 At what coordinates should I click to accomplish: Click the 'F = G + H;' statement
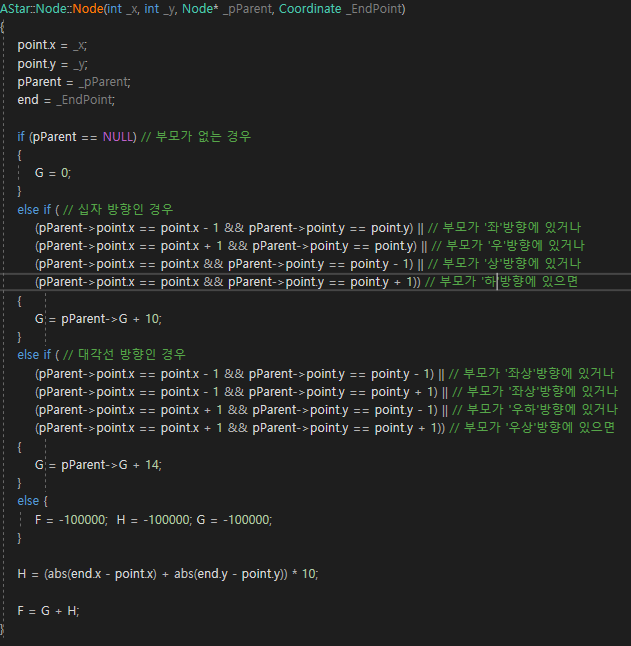tap(48, 611)
